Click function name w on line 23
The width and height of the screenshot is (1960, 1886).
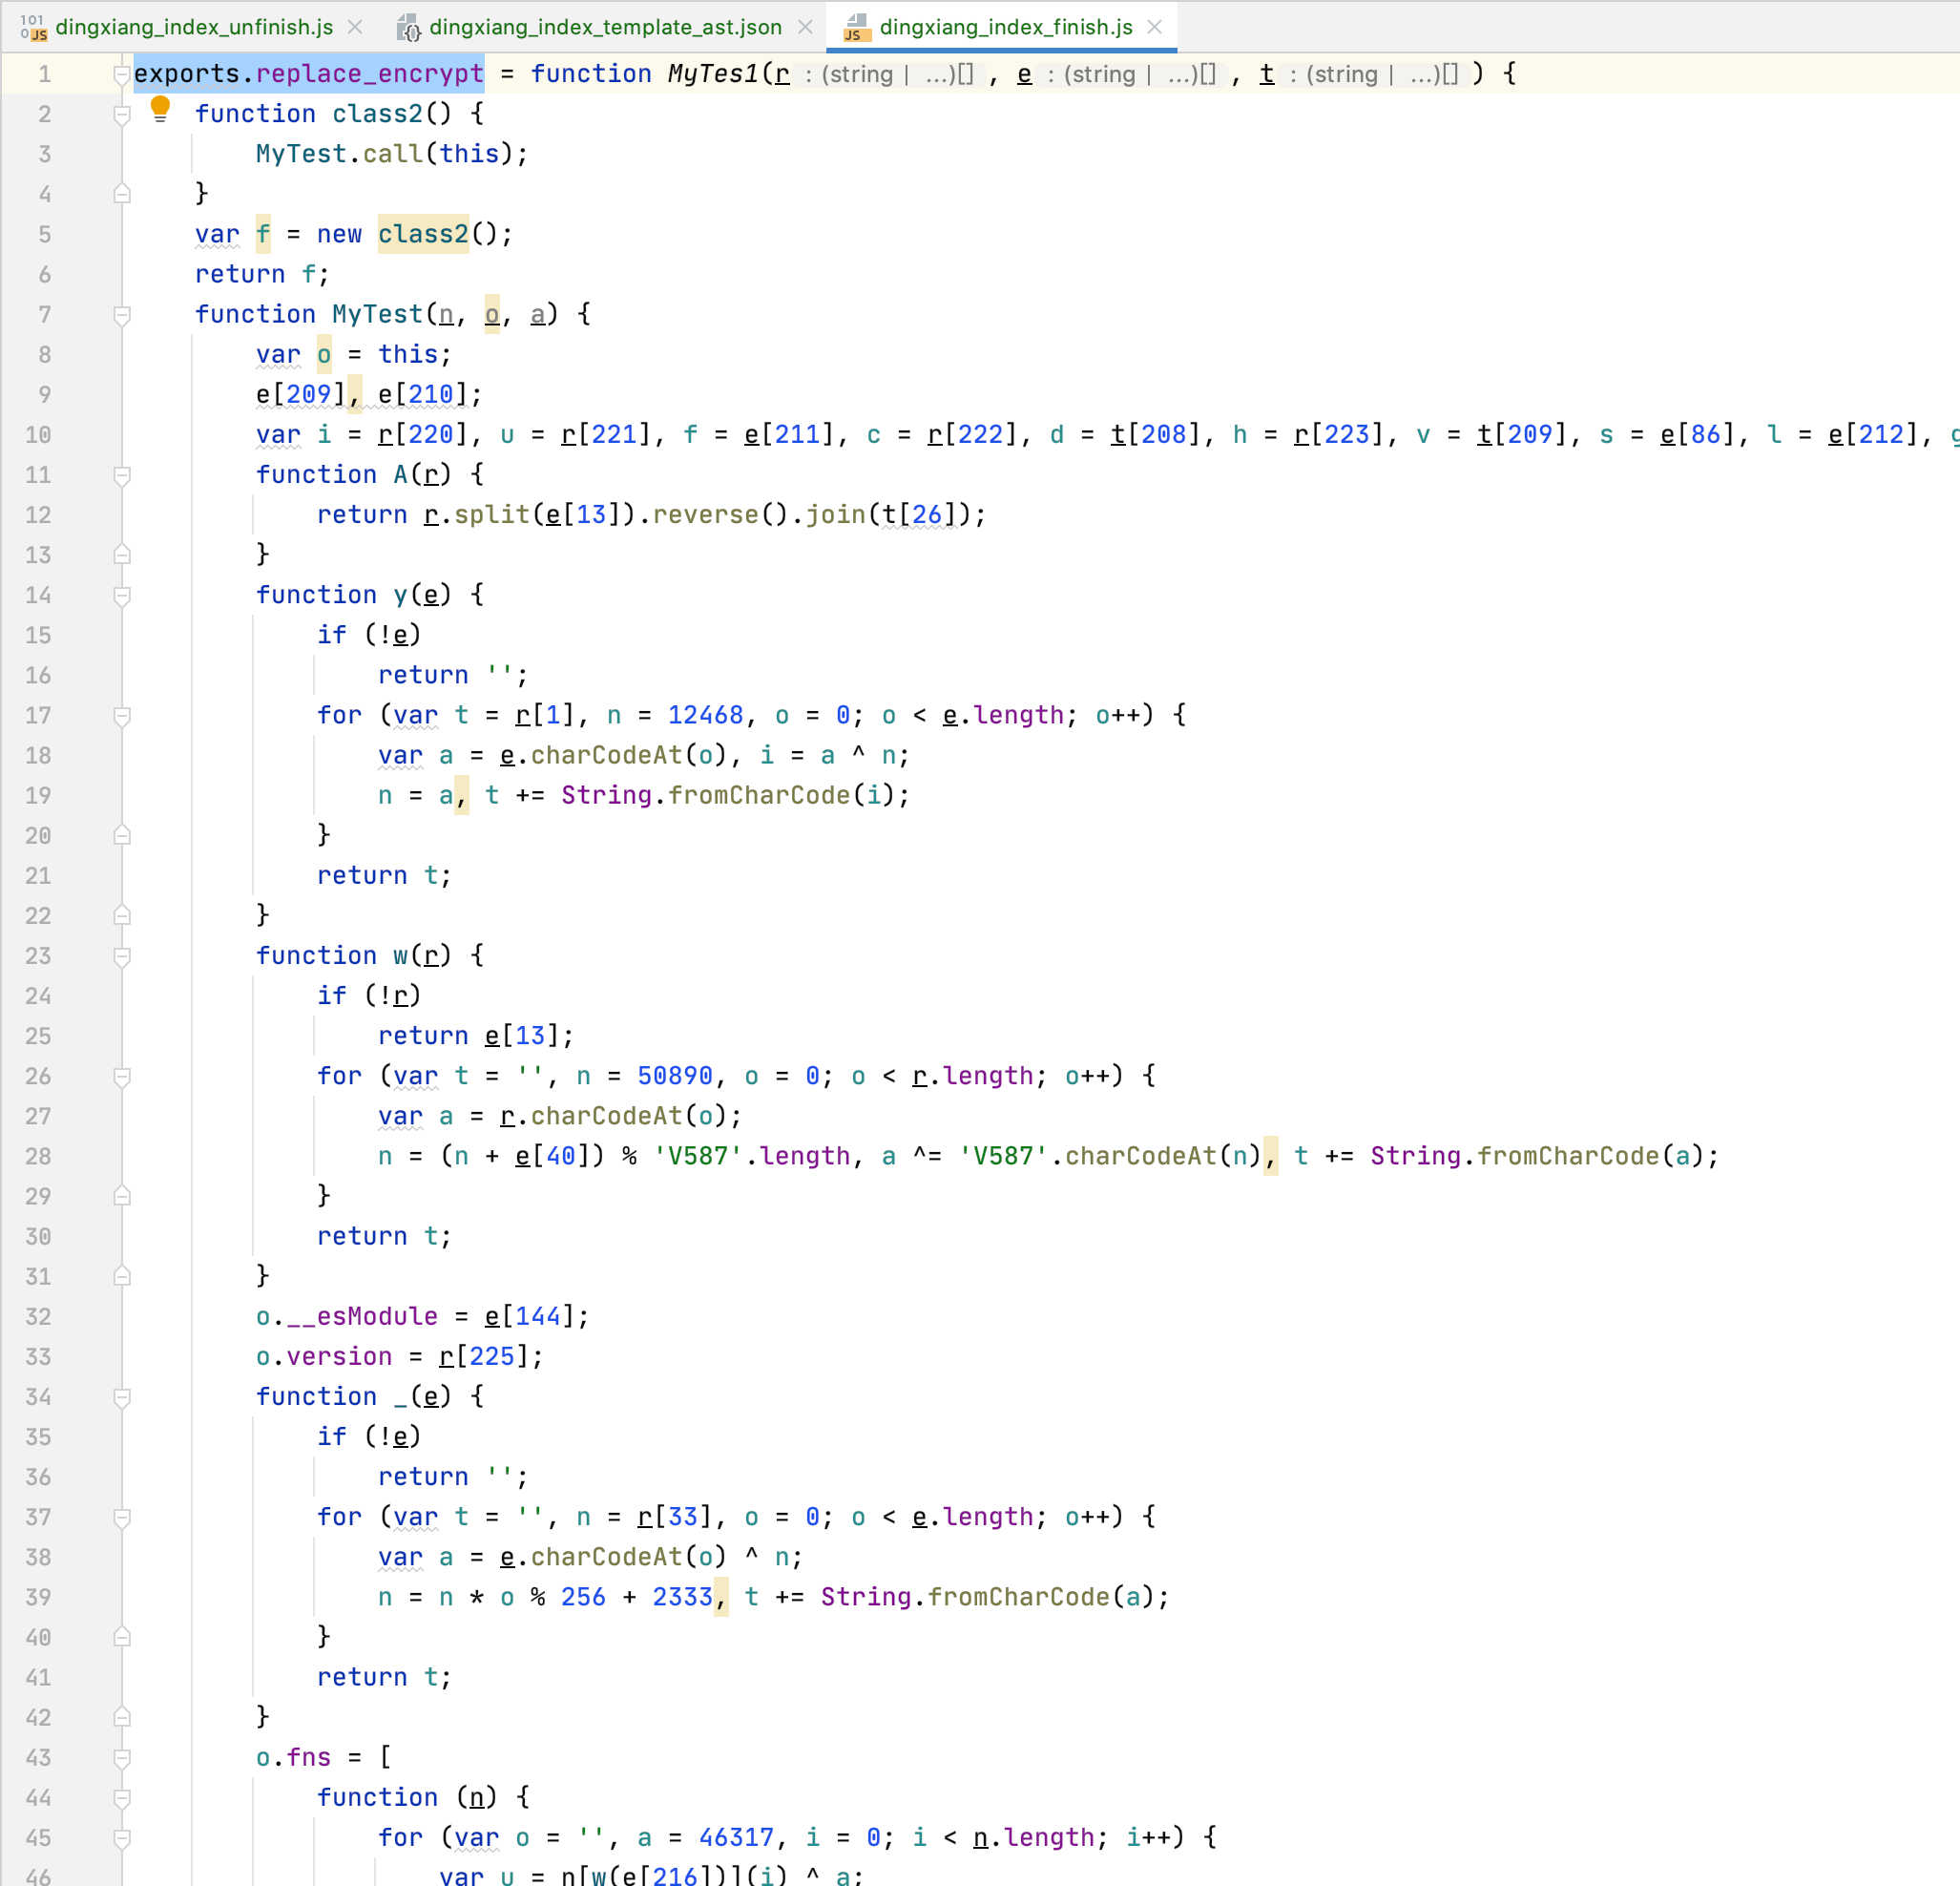[x=400, y=956]
